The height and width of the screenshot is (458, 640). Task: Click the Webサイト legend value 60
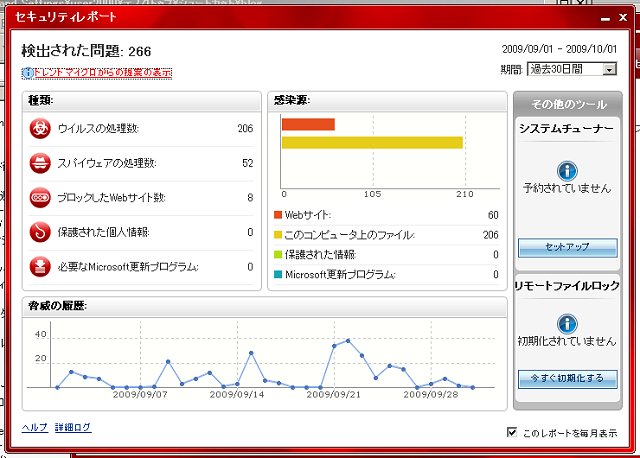tap(493, 215)
